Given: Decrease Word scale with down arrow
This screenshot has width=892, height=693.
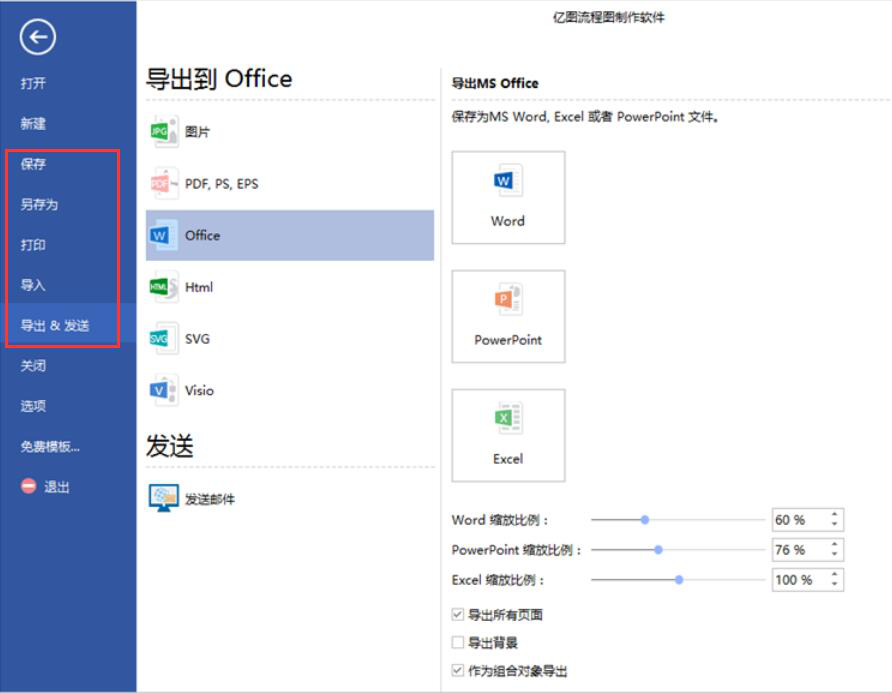Looking at the screenshot, I should tap(834, 524).
